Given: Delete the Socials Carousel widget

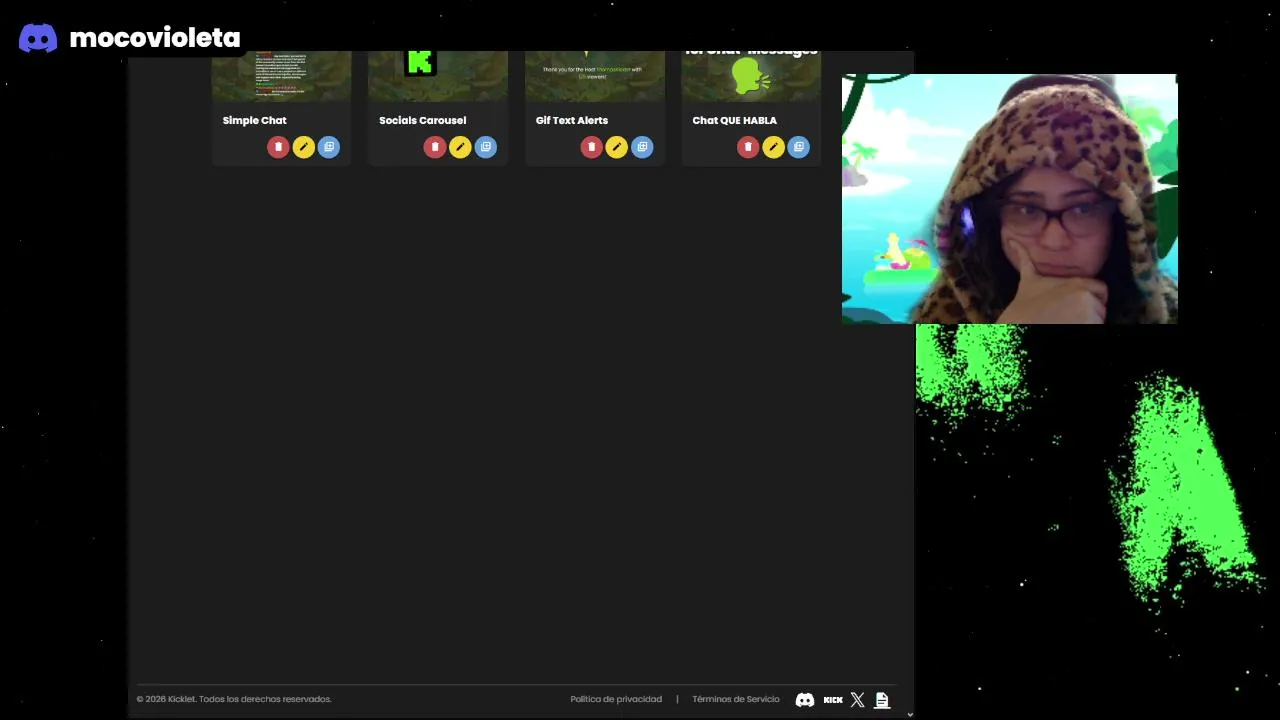Looking at the screenshot, I should coord(434,147).
